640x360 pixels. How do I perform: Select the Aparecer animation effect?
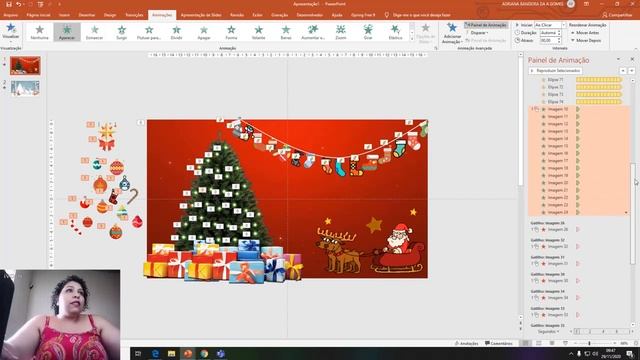pyautogui.click(x=67, y=32)
